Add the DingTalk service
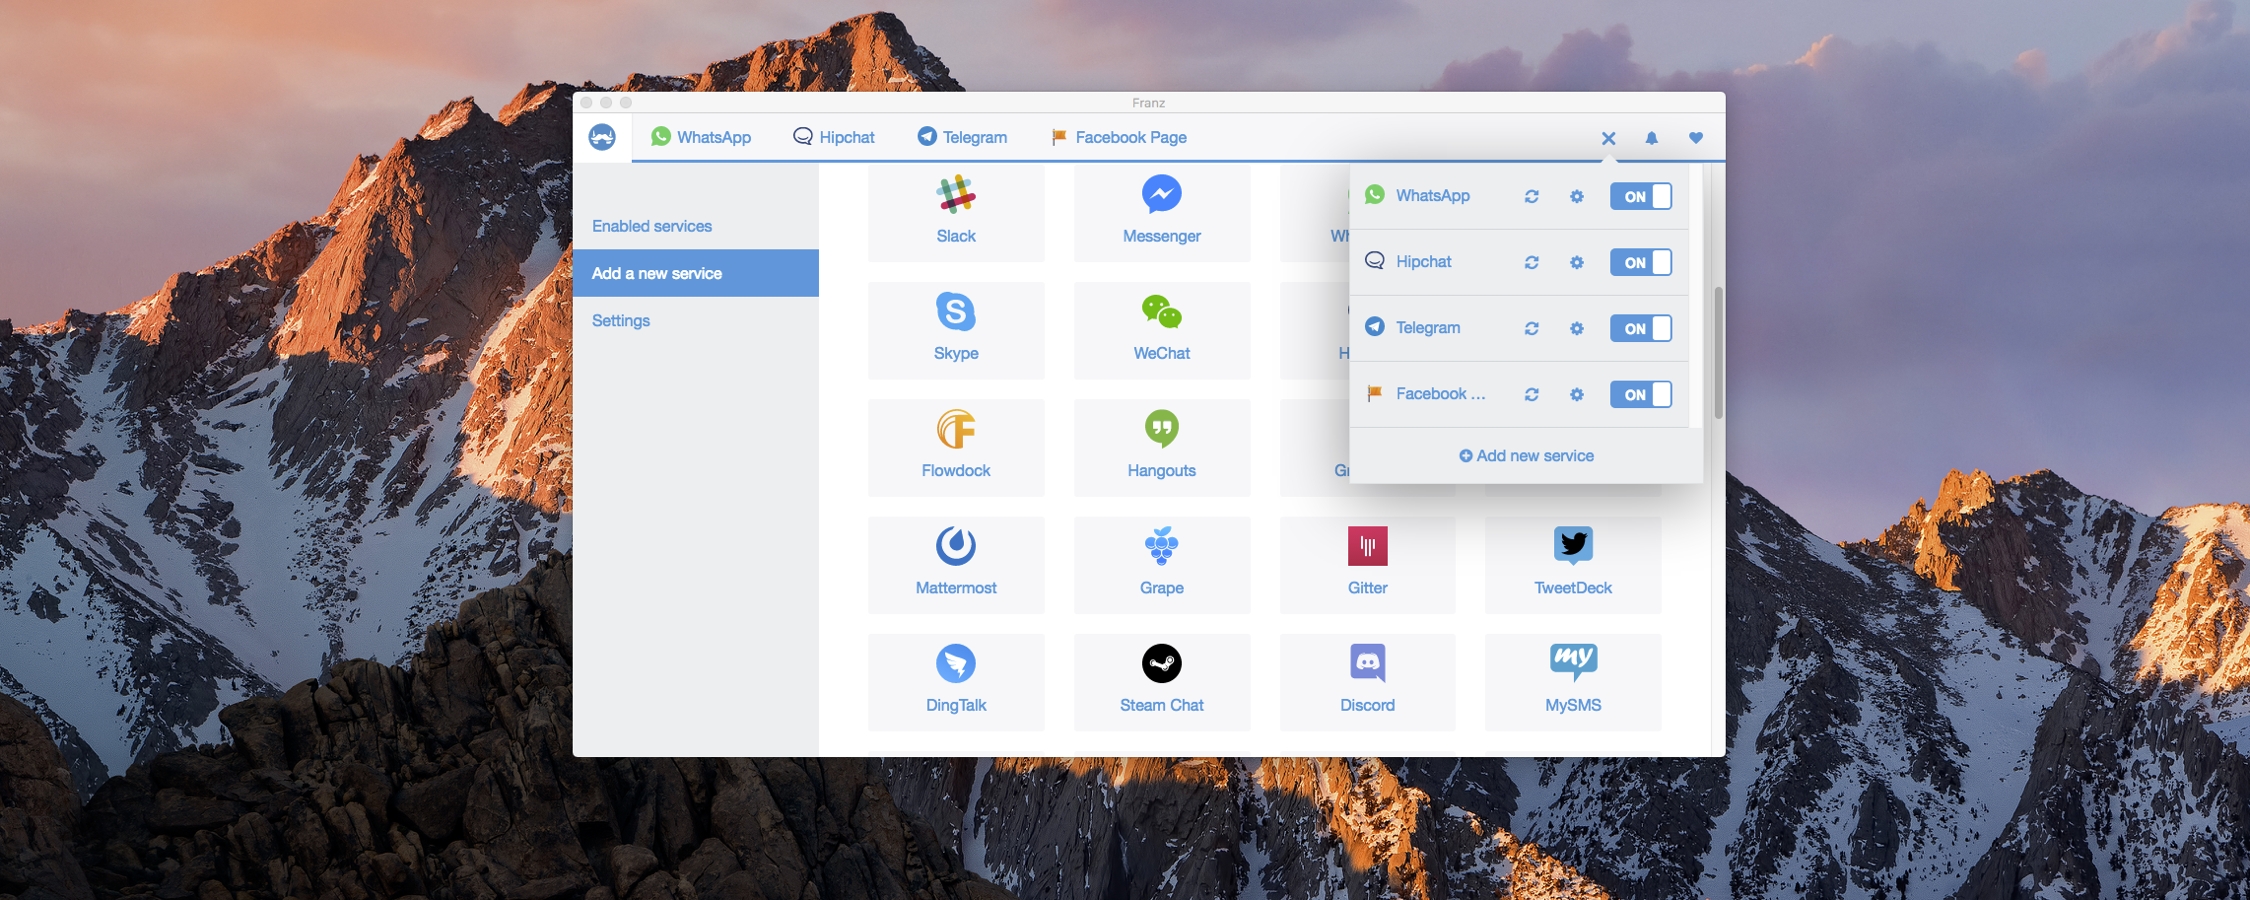This screenshot has height=900, width=2250. point(956,682)
